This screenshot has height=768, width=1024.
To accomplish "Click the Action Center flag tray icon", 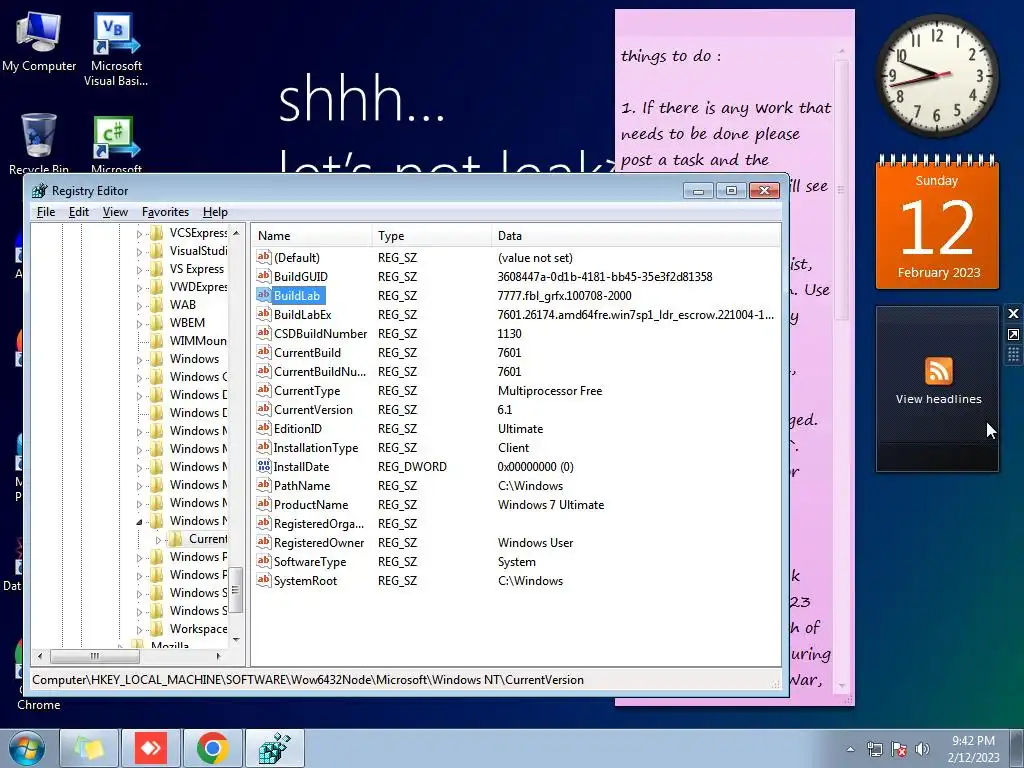I will tap(899, 749).
